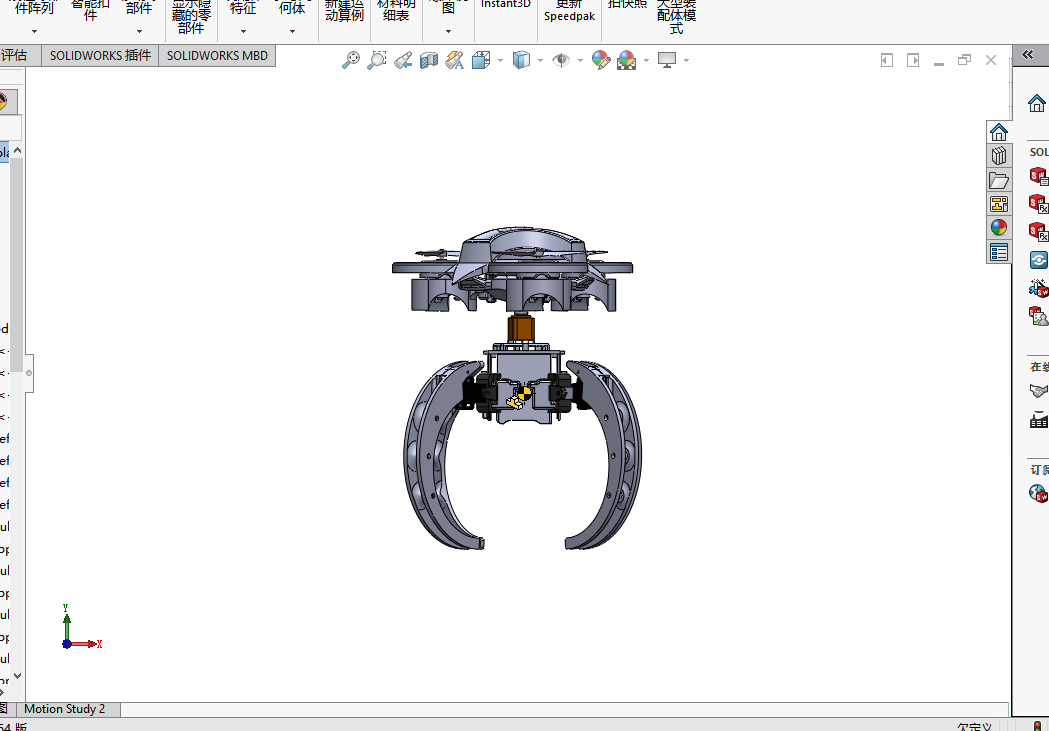Click the 材料明细表 button
1049x731 pixels.
396,11
